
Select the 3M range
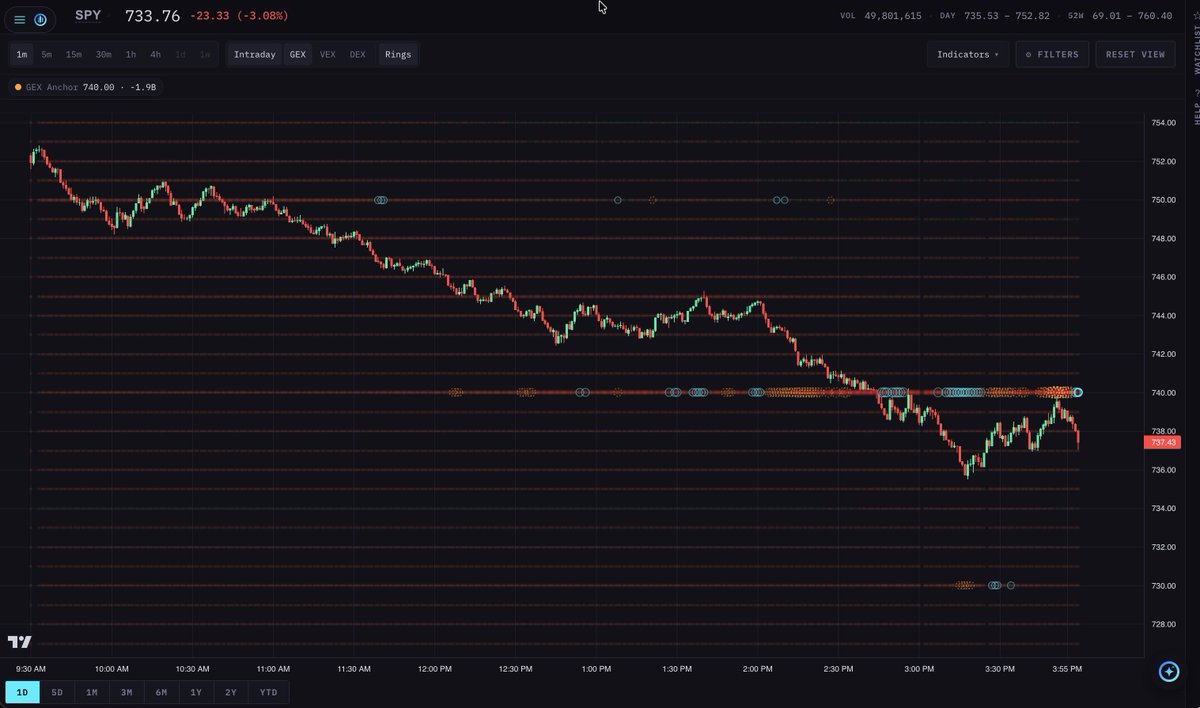pos(127,692)
